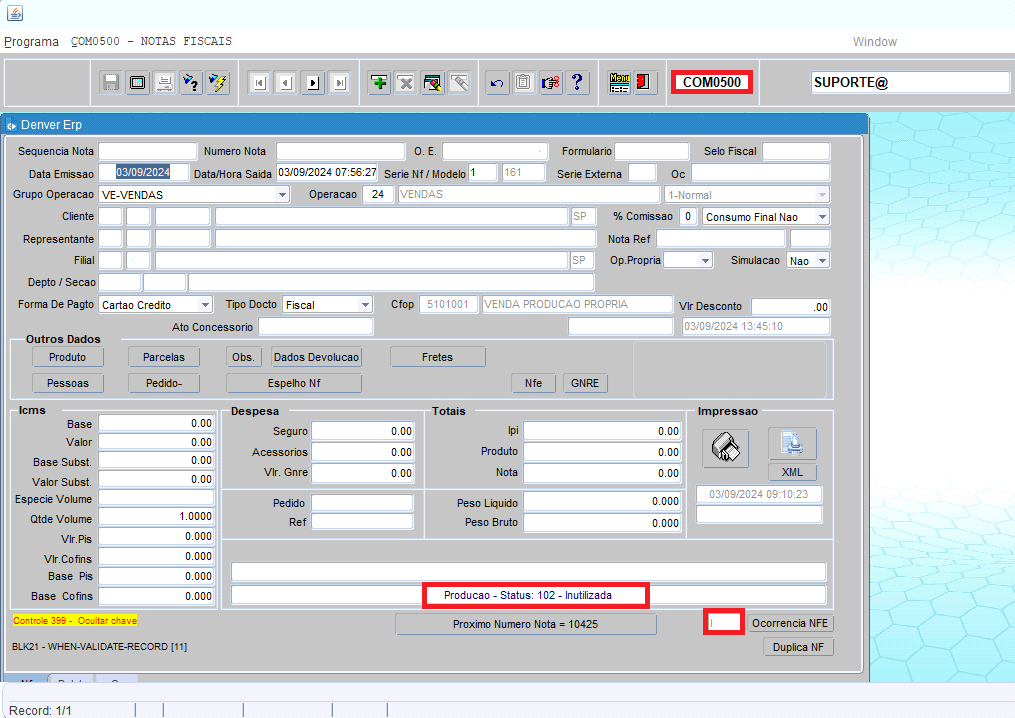Click the pointing hand toolbar icon
Screen dimensions: 1015x718
coord(551,83)
